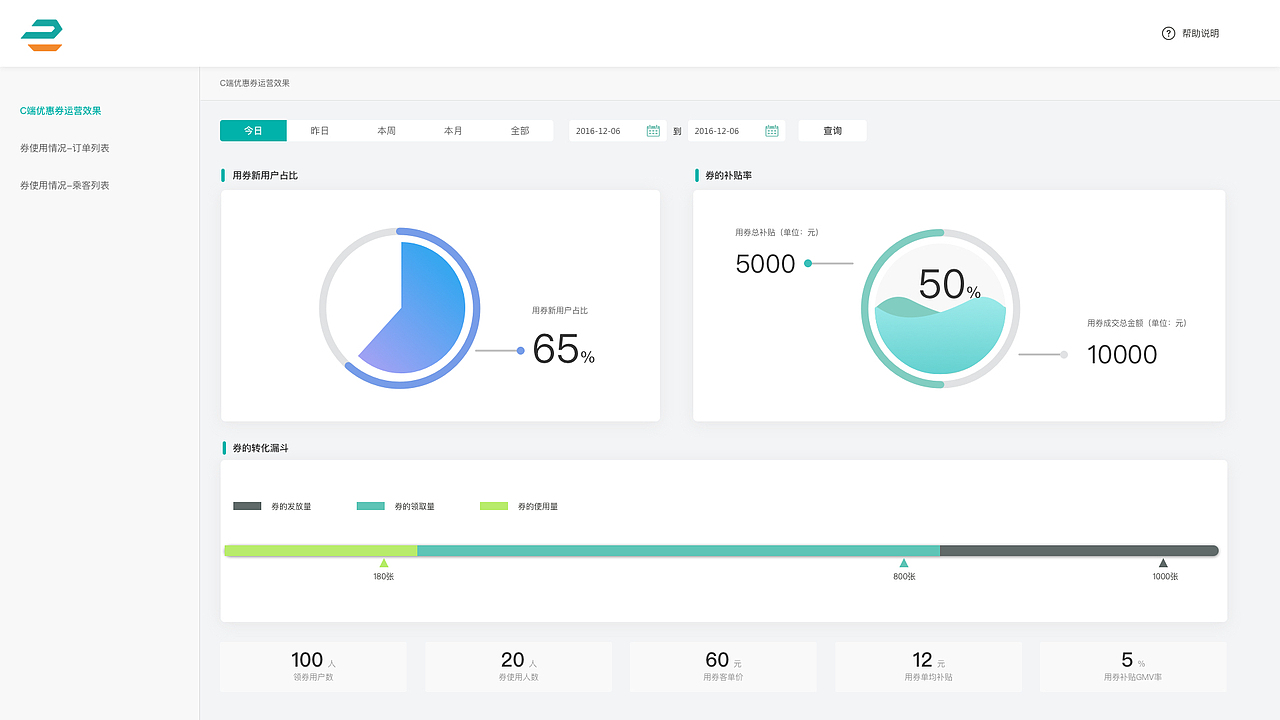Click the green triangle marker at 180张
The image size is (1280, 720).
point(384,563)
